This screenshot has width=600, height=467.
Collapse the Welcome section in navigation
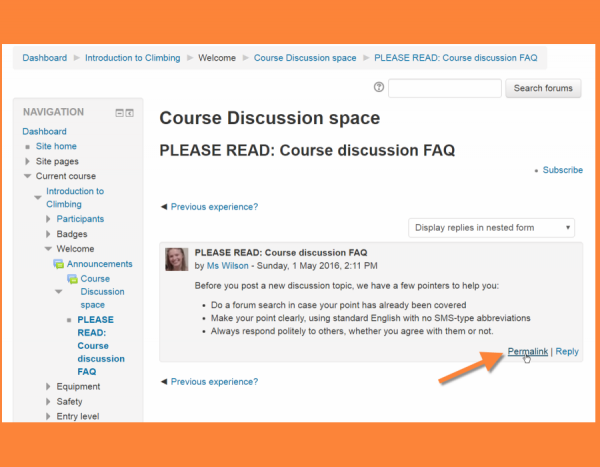coord(48,249)
